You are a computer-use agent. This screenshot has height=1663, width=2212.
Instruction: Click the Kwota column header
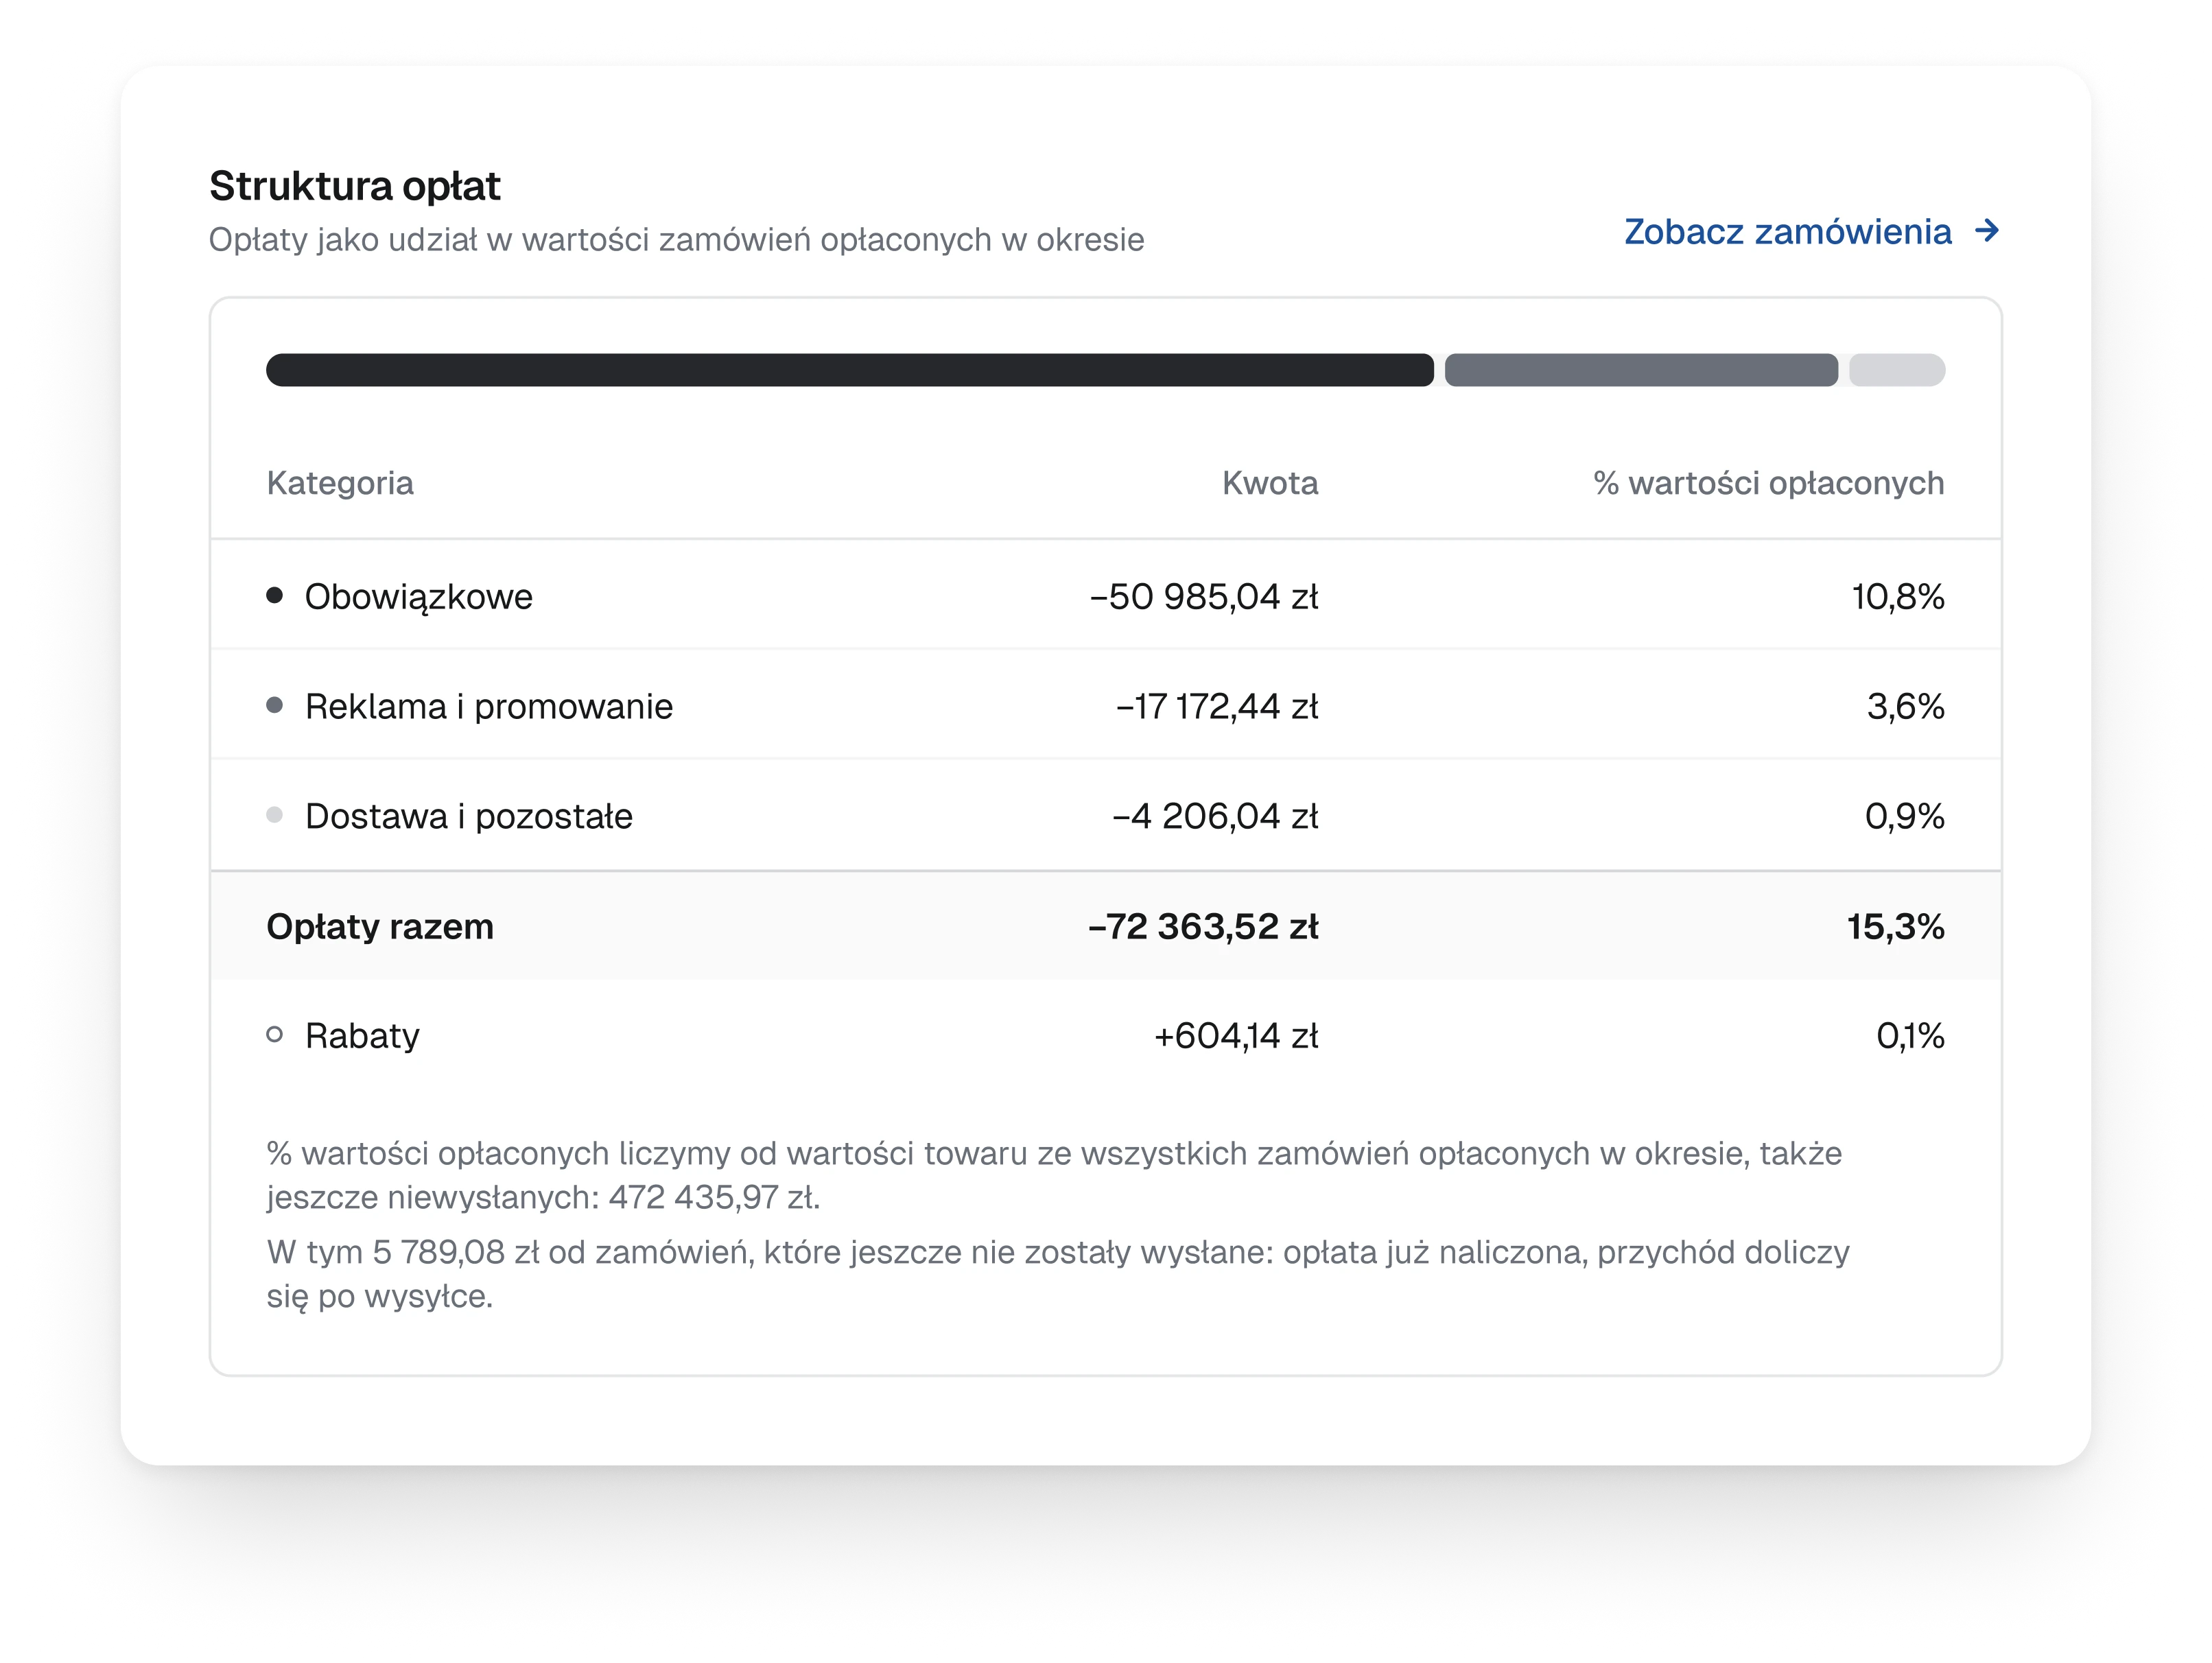(1270, 483)
